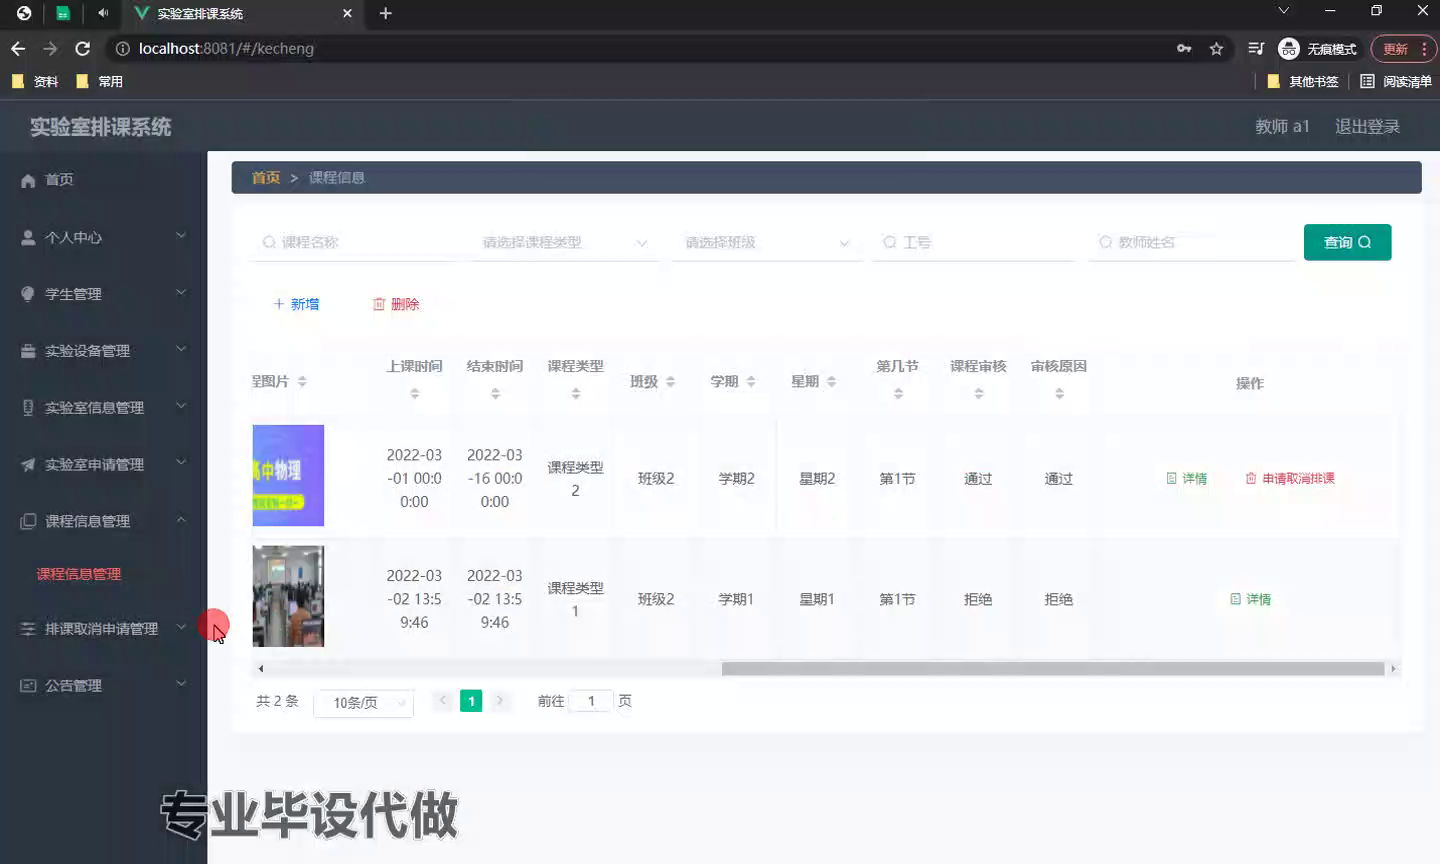
Task: Open the 阅读清单 reading list
Action: point(1396,81)
